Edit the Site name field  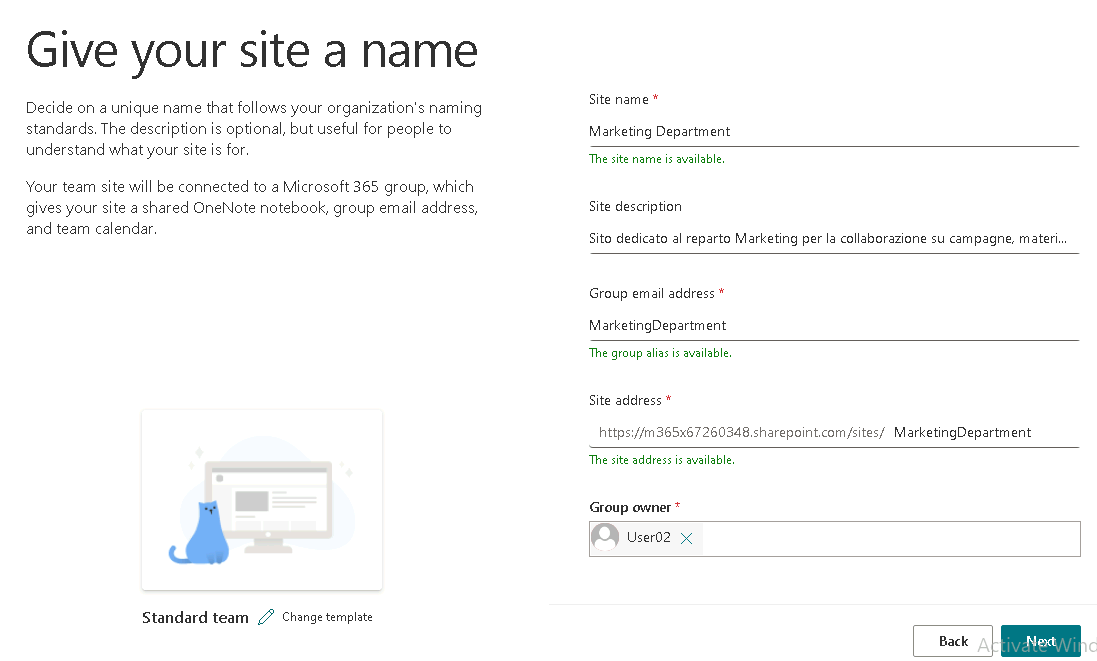(834, 132)
